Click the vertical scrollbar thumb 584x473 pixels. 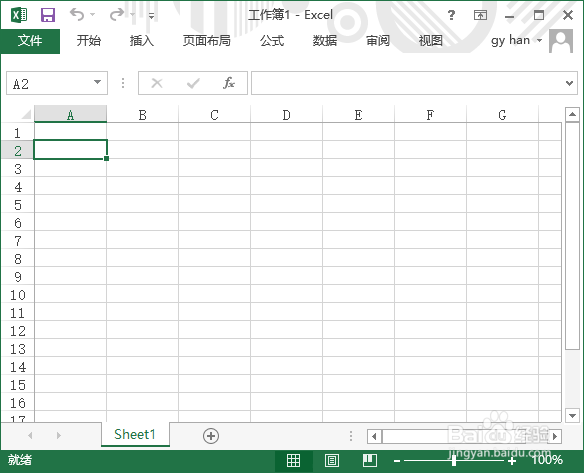point(572,235)
